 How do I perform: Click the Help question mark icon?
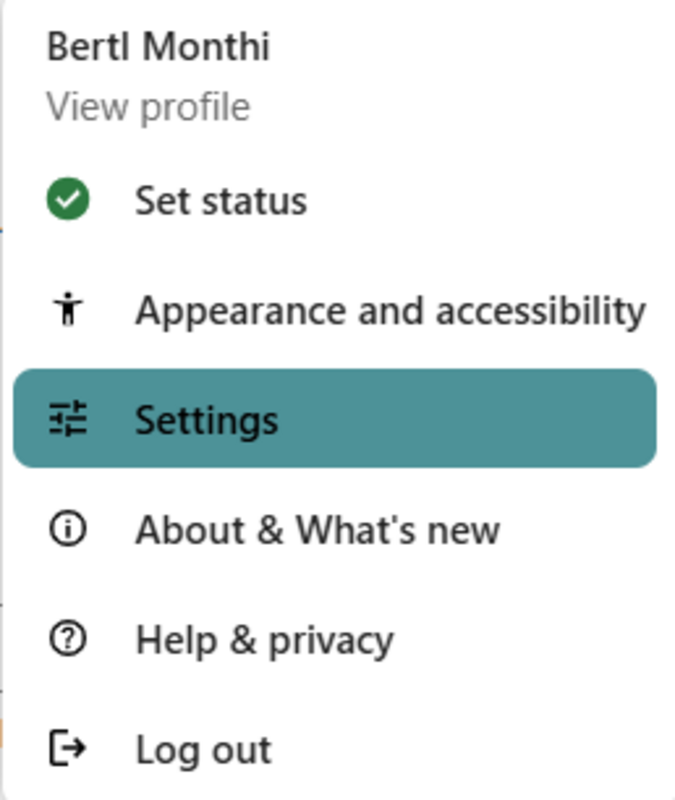click(x=68, y=639)
